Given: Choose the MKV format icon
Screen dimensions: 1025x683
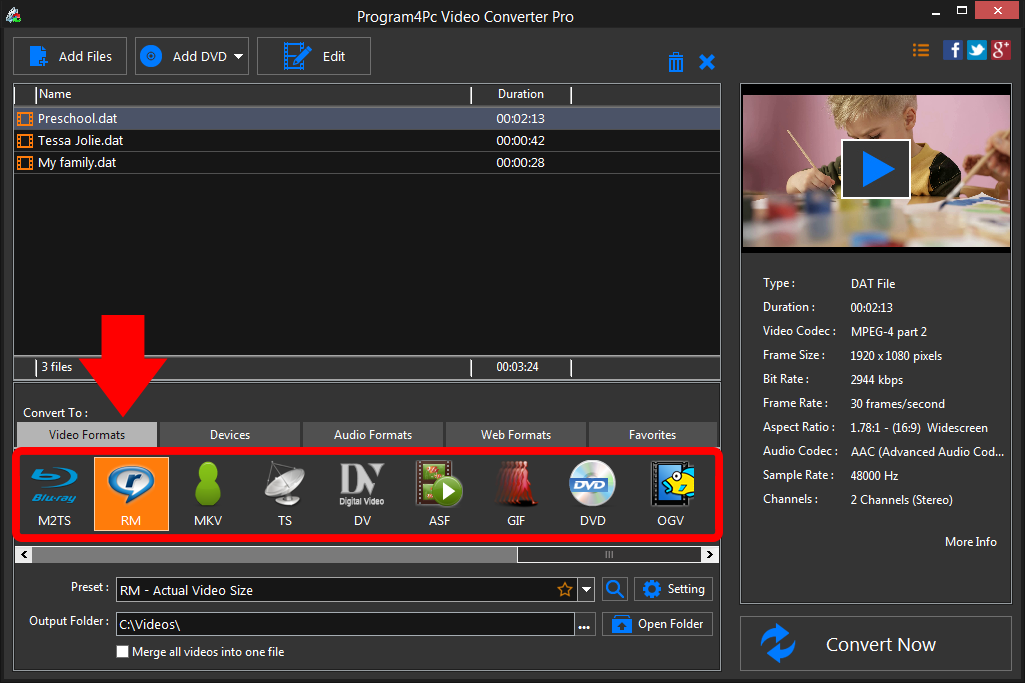Looking at the screenshot, I should [208, 493].
